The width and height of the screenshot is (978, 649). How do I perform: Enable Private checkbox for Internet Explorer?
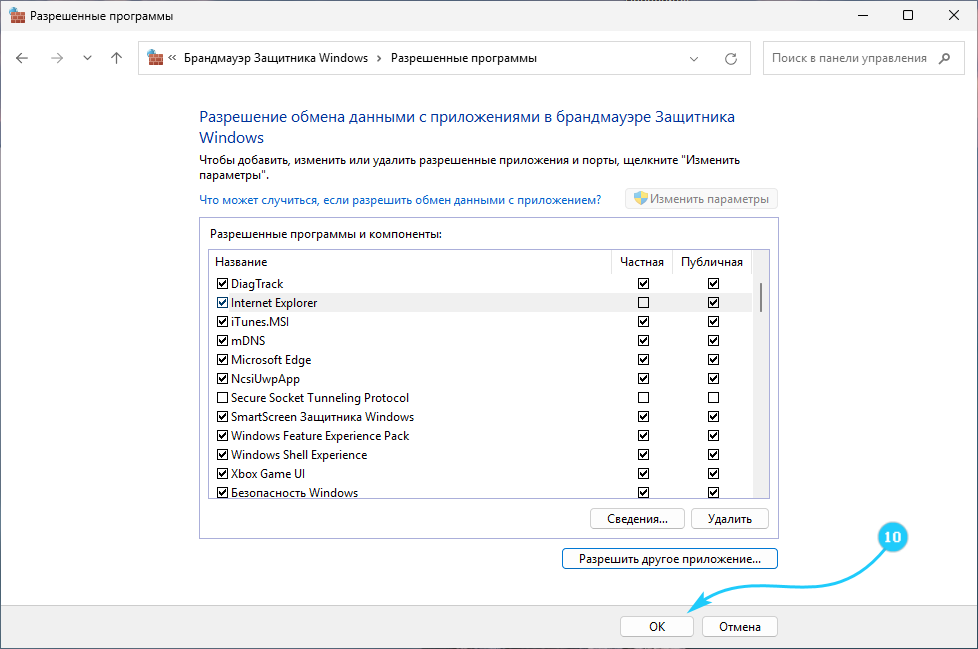coord(643,302)
